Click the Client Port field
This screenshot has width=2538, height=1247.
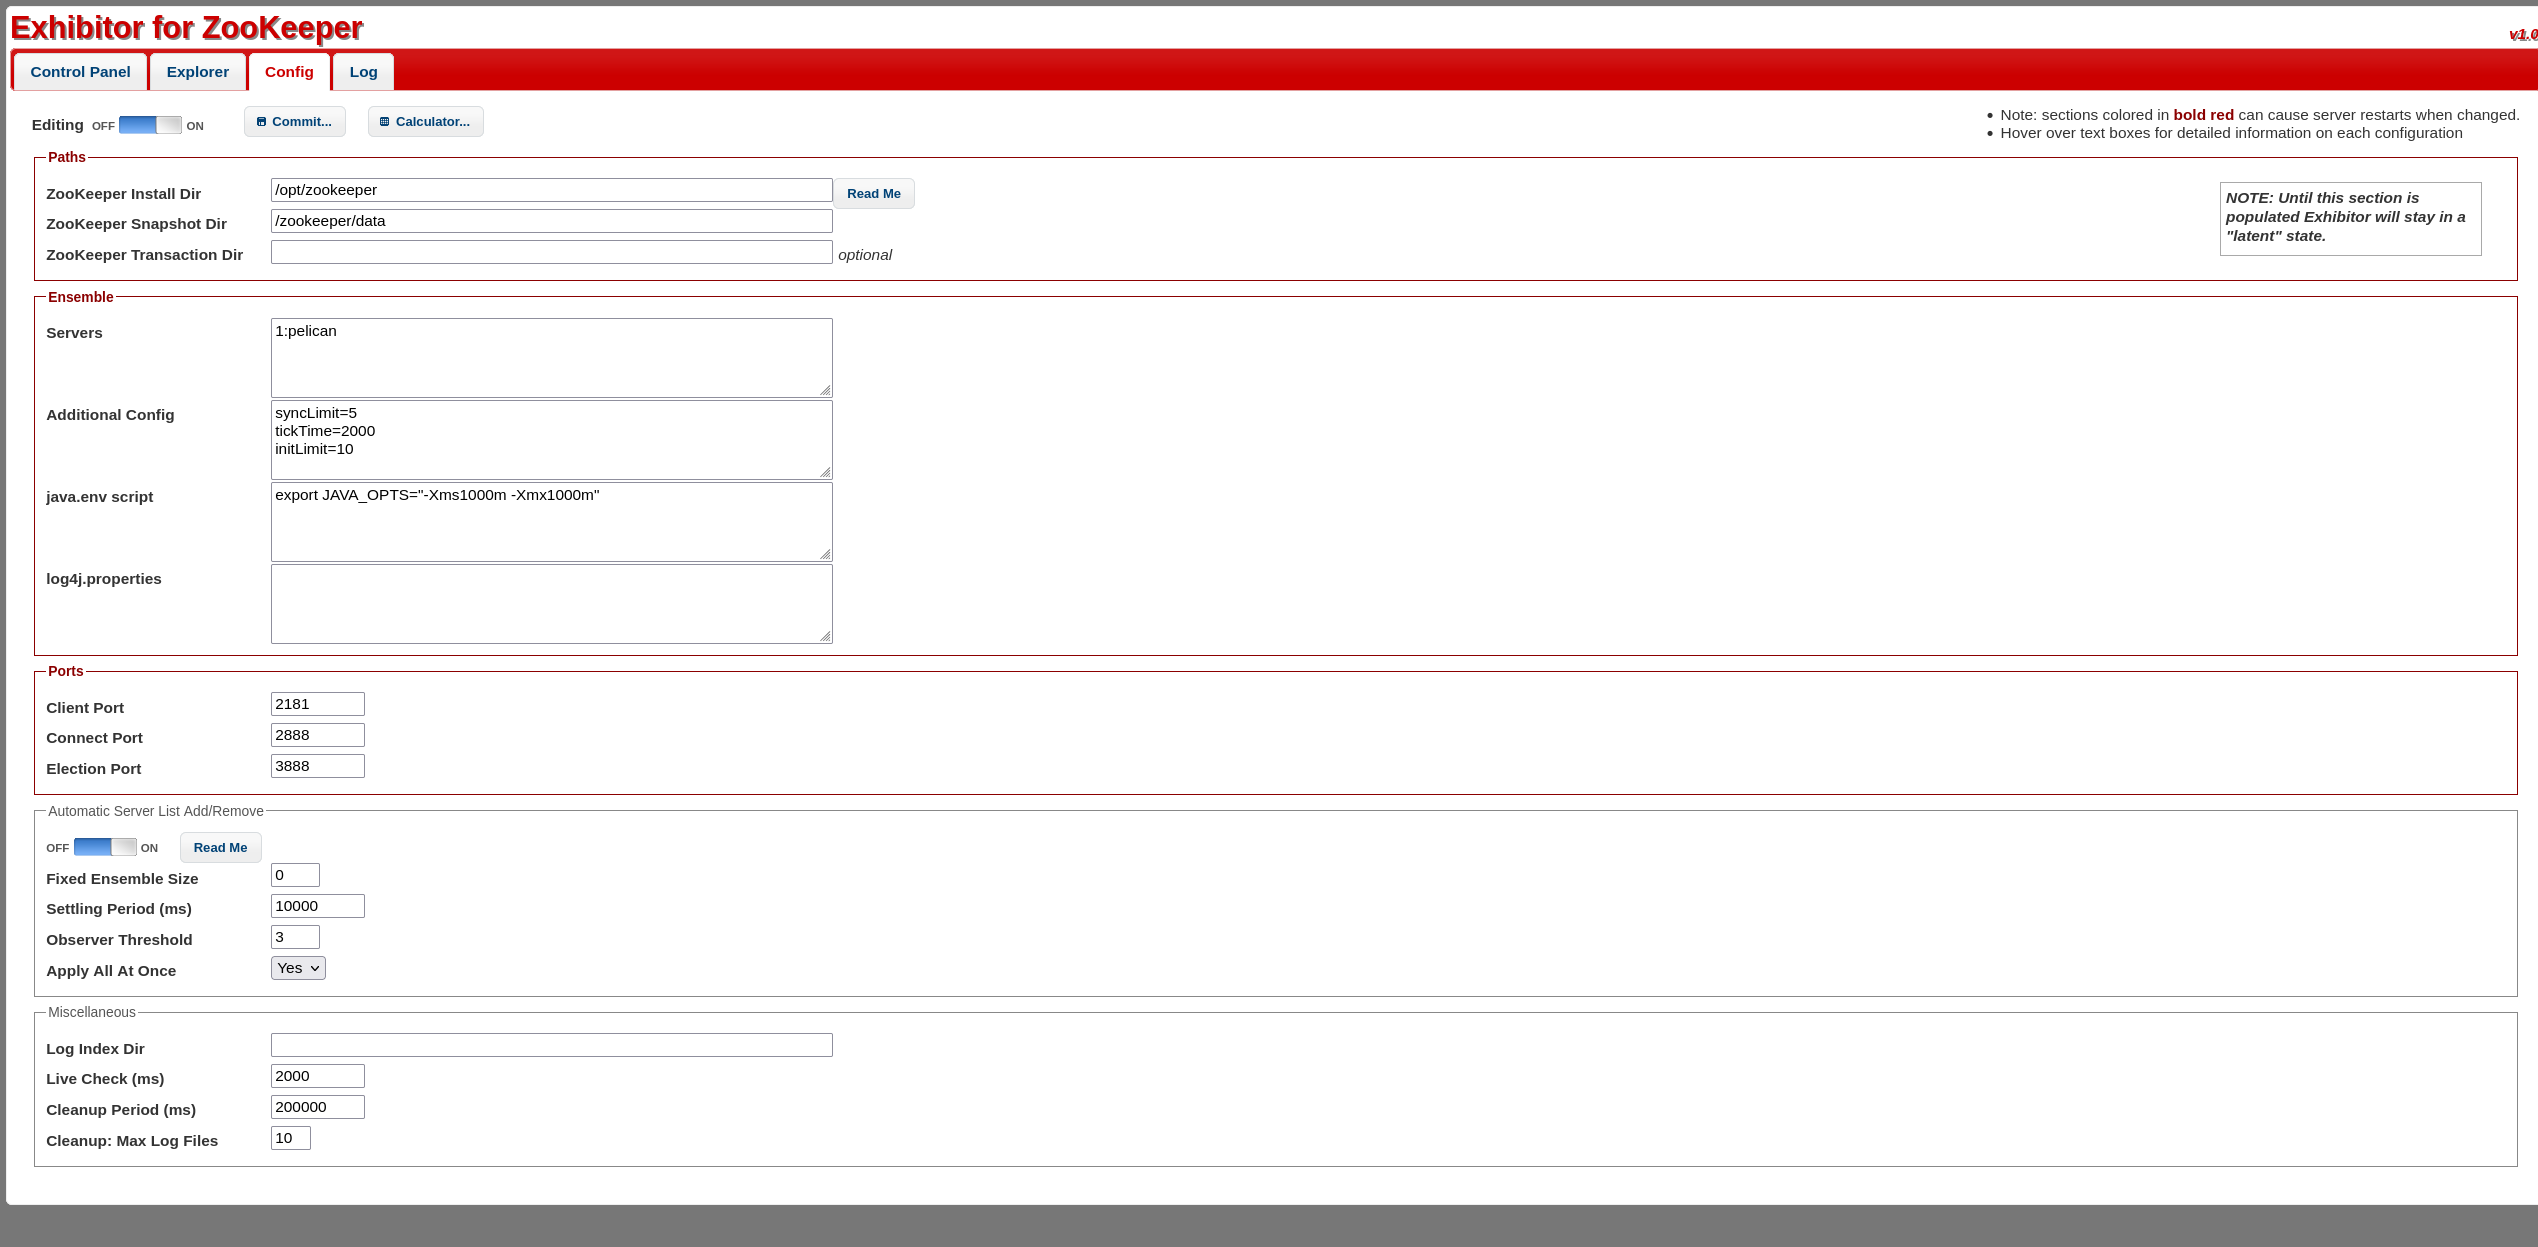(318, 704)
